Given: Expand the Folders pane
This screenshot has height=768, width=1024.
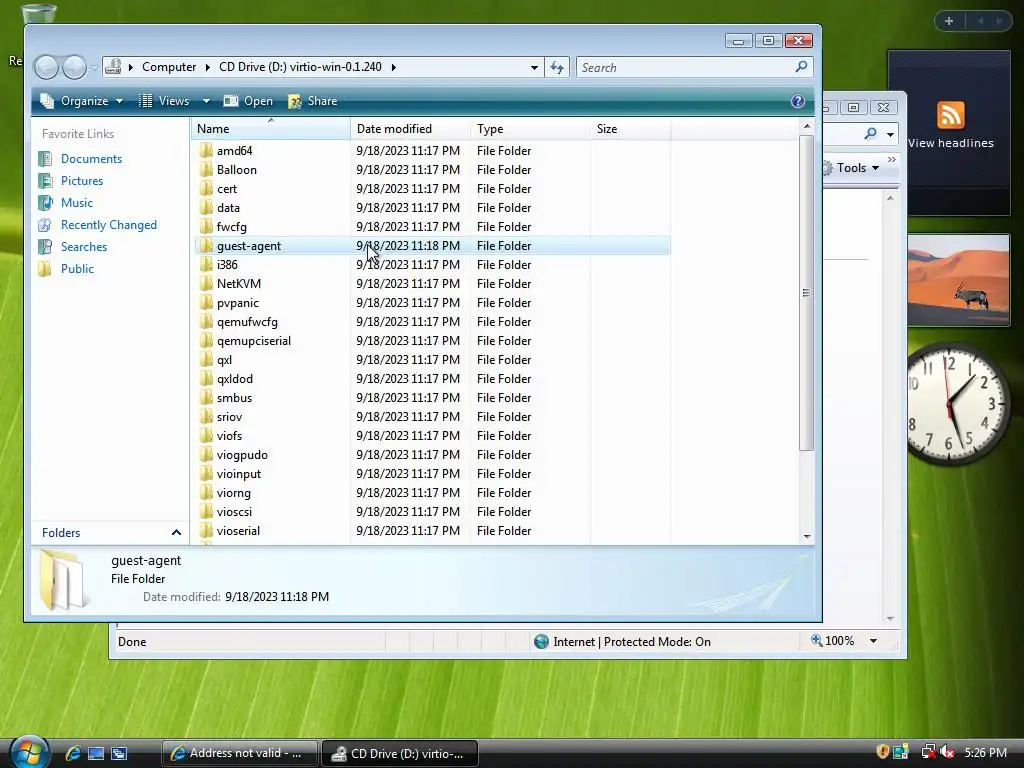Looking at the screenshot, I should coord(110,533).
